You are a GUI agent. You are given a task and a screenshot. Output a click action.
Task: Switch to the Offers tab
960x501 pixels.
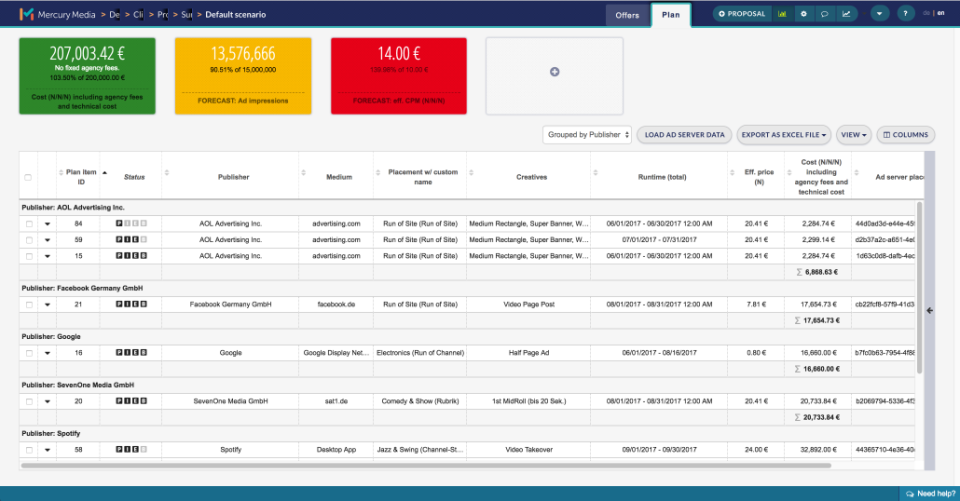[x=627, y=15]
